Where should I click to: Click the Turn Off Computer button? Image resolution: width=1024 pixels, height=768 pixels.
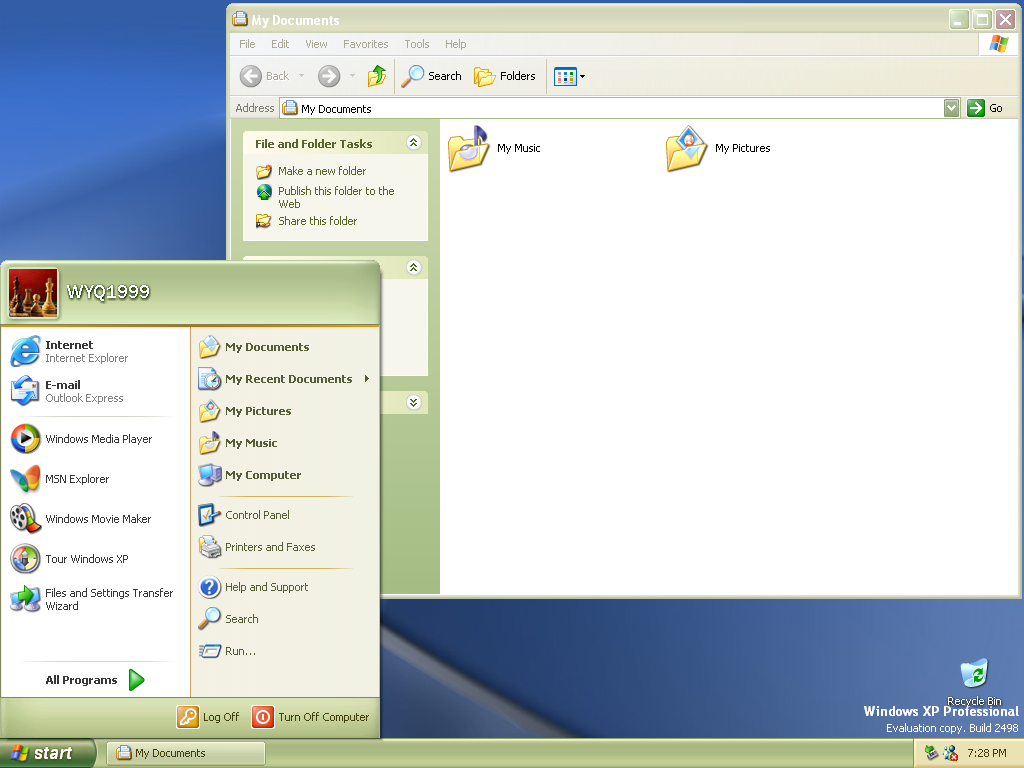coord(311,717)
